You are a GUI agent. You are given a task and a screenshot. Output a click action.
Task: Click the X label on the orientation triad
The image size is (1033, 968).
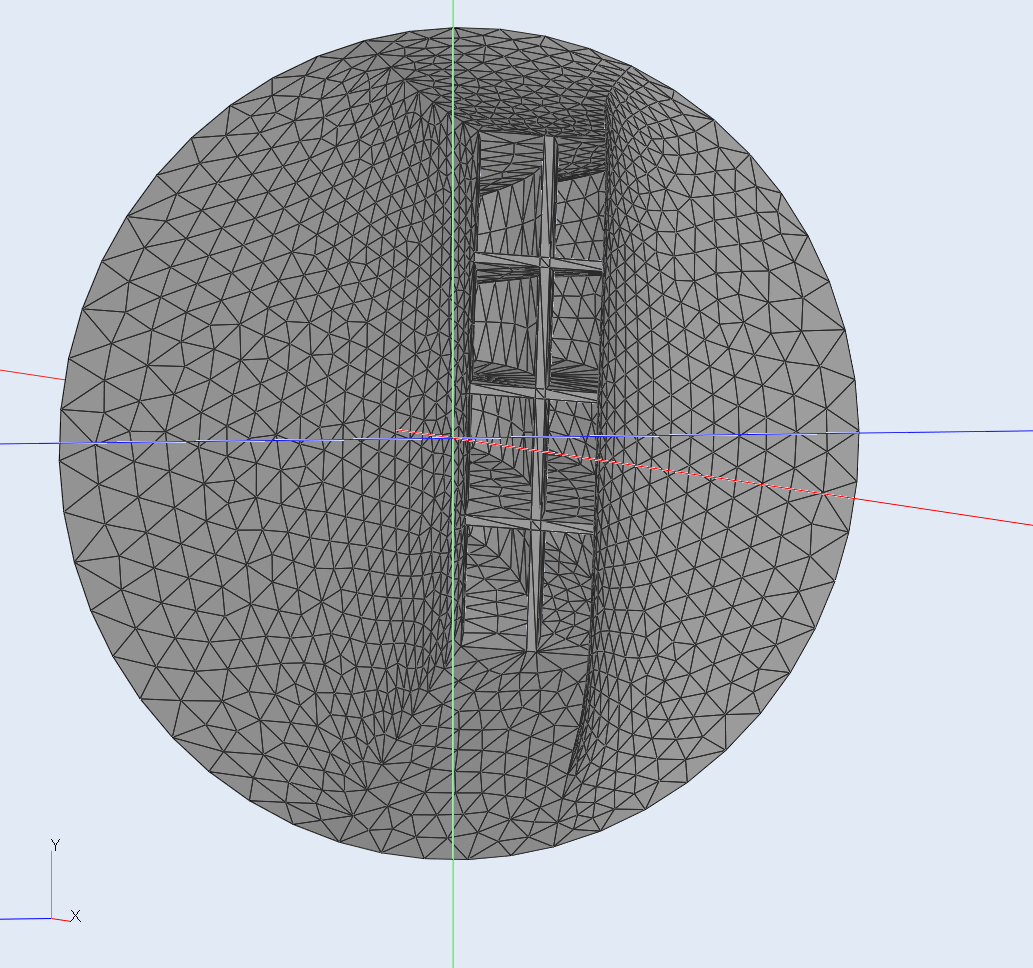click(76, 916)
